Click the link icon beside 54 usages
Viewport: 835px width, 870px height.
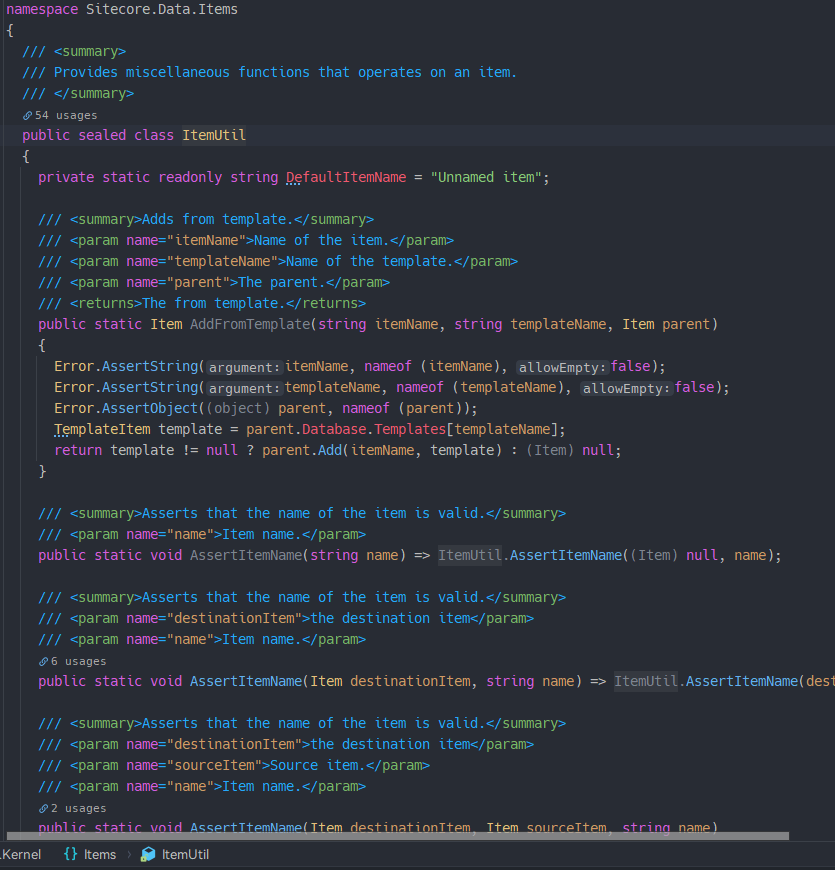tap(27, 115)
